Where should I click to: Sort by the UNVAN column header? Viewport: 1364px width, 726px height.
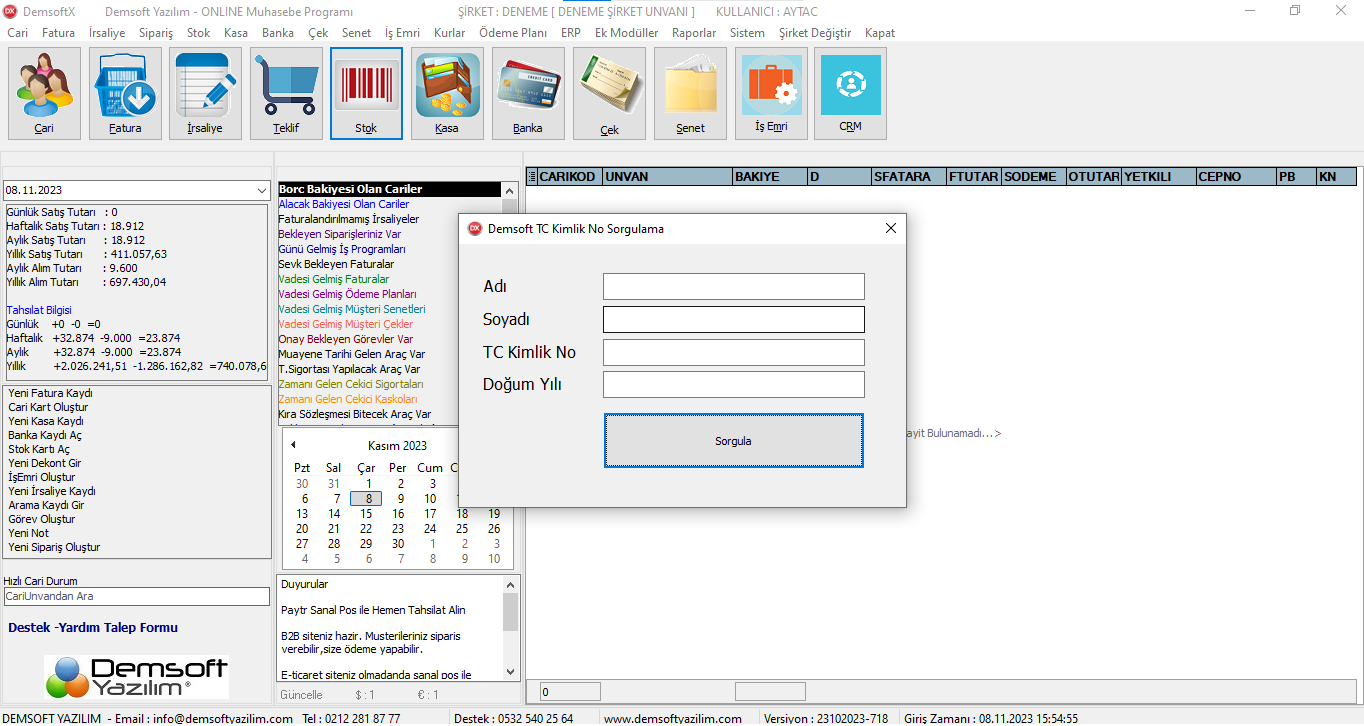pos(667,177)
